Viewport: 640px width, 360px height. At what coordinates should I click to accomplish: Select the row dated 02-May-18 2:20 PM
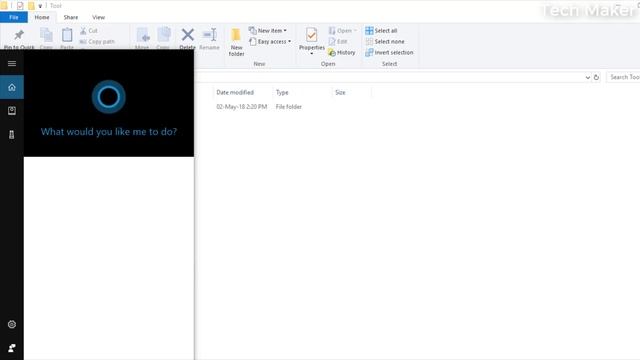242,107
